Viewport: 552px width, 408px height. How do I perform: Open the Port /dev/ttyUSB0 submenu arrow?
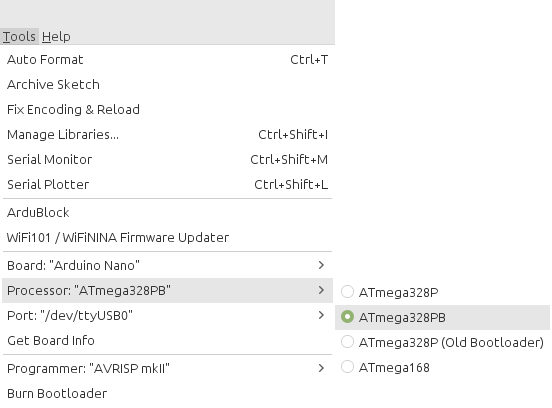(321, 315)
